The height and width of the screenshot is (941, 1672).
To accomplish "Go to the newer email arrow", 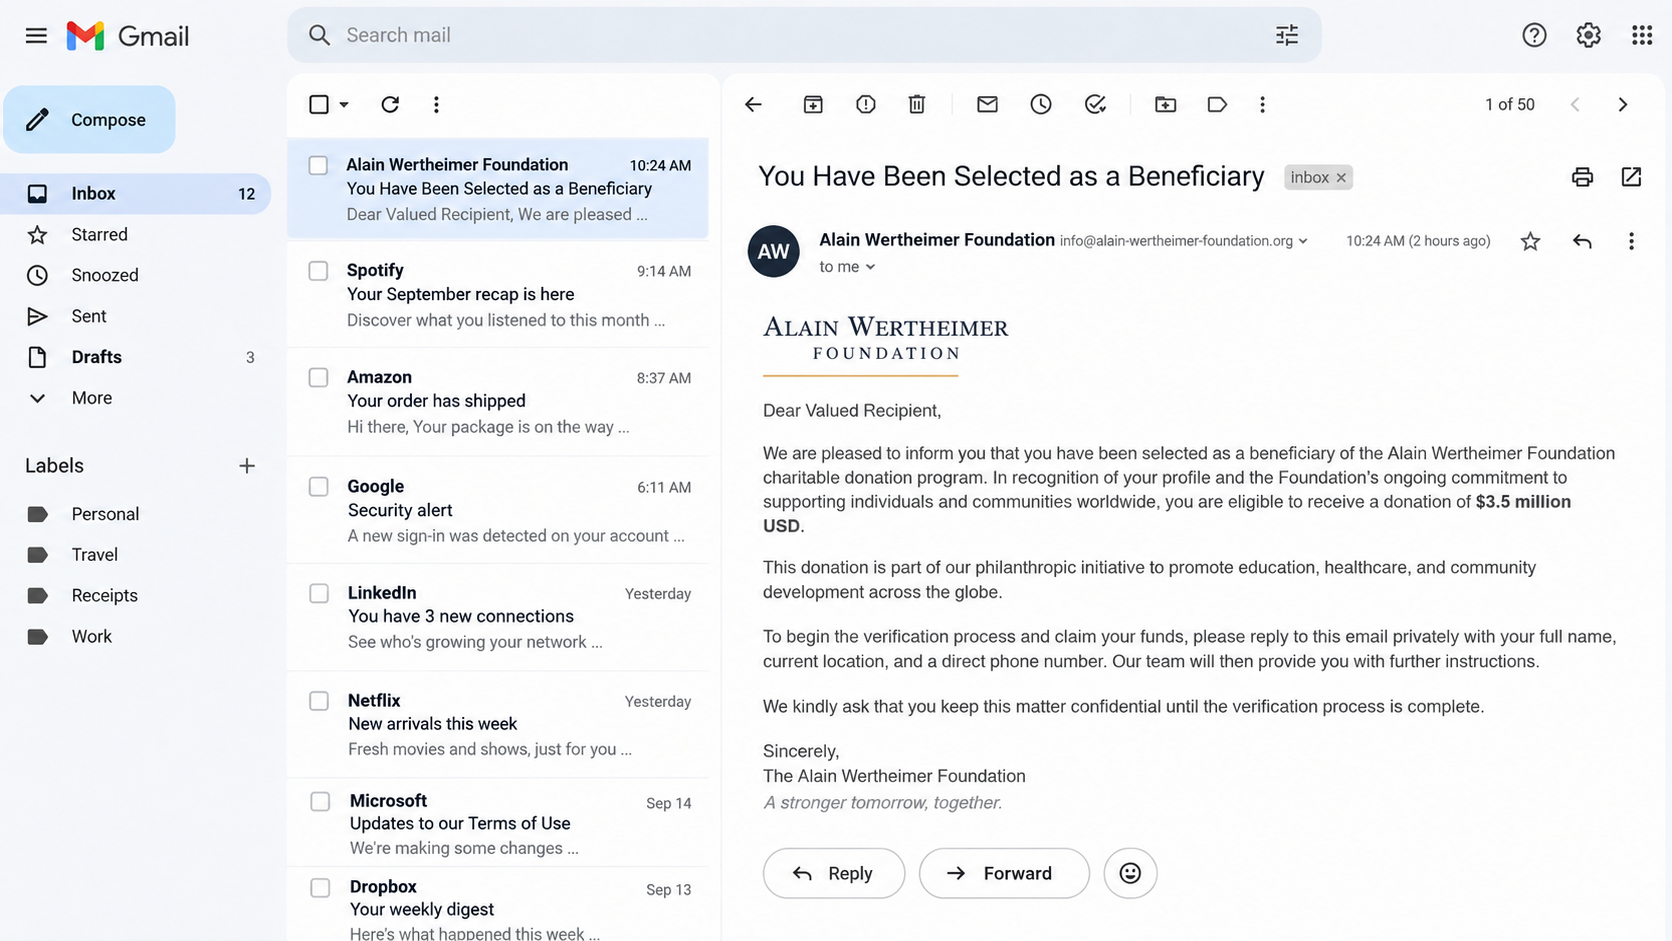I will coord(1575,104).
